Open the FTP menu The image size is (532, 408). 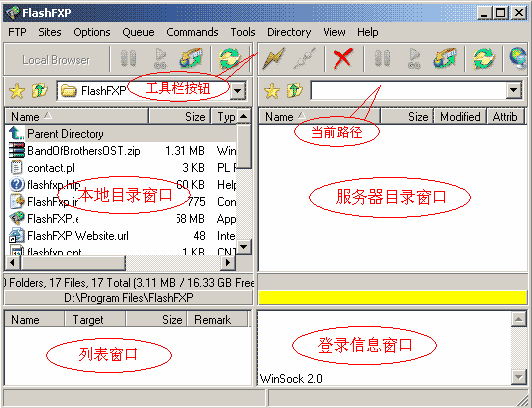(x=17, y=32)
